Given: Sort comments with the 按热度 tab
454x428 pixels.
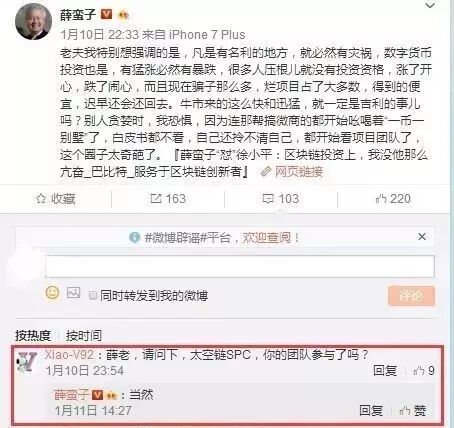Looking at the screenshot, I should coord(33,335).
